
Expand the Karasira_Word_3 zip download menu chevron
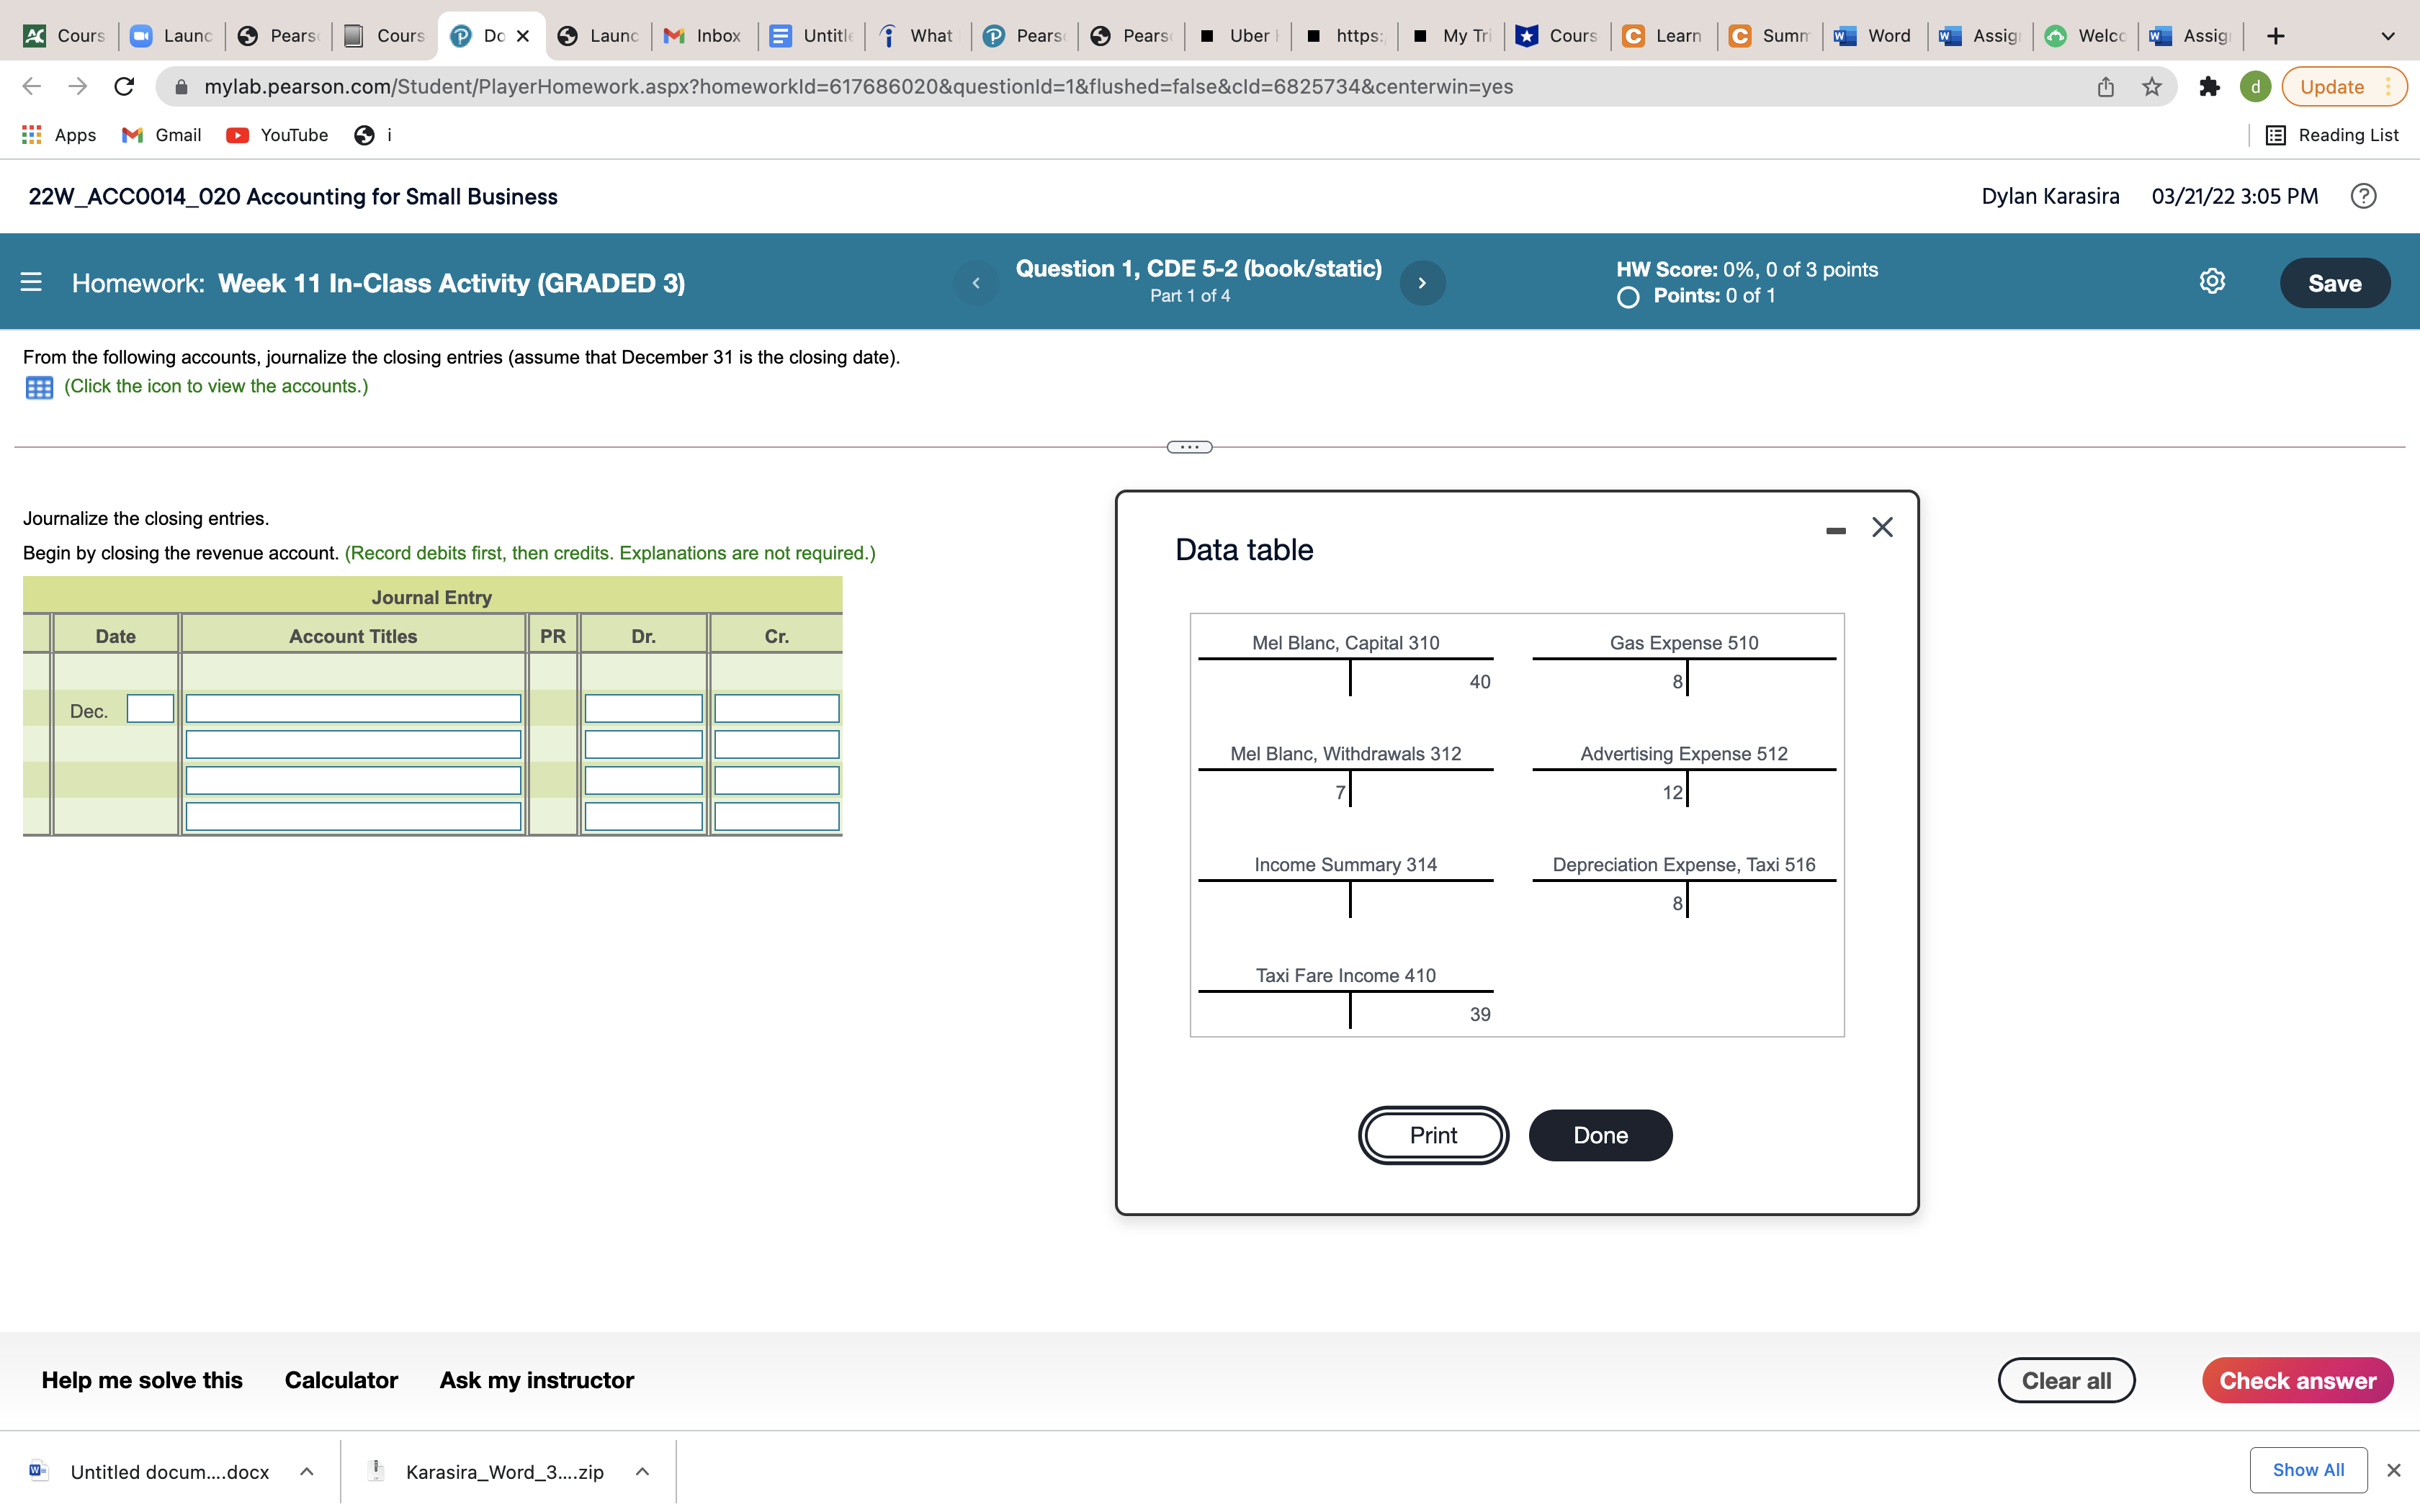click(x=642, y=1471)
